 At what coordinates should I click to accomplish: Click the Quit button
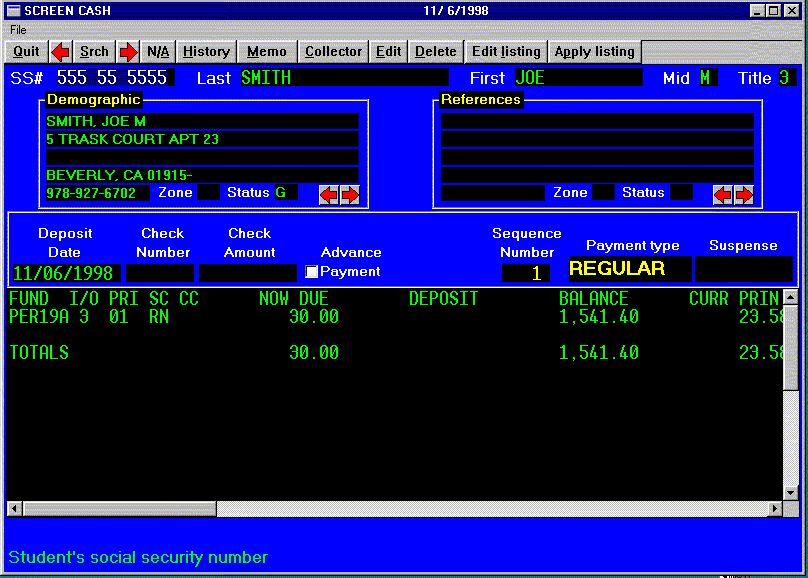(x=26, y=52)
